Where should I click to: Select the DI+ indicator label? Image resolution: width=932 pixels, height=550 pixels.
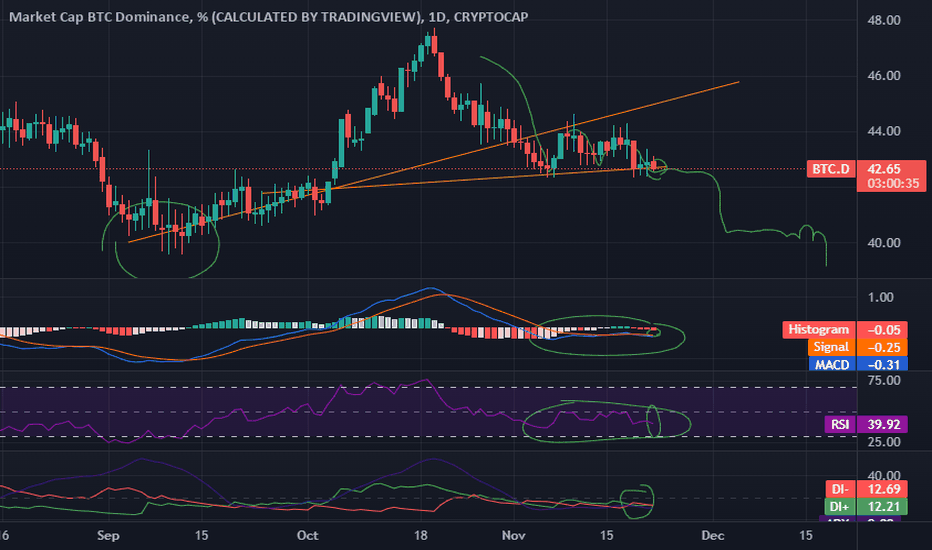tap(839, 507)
